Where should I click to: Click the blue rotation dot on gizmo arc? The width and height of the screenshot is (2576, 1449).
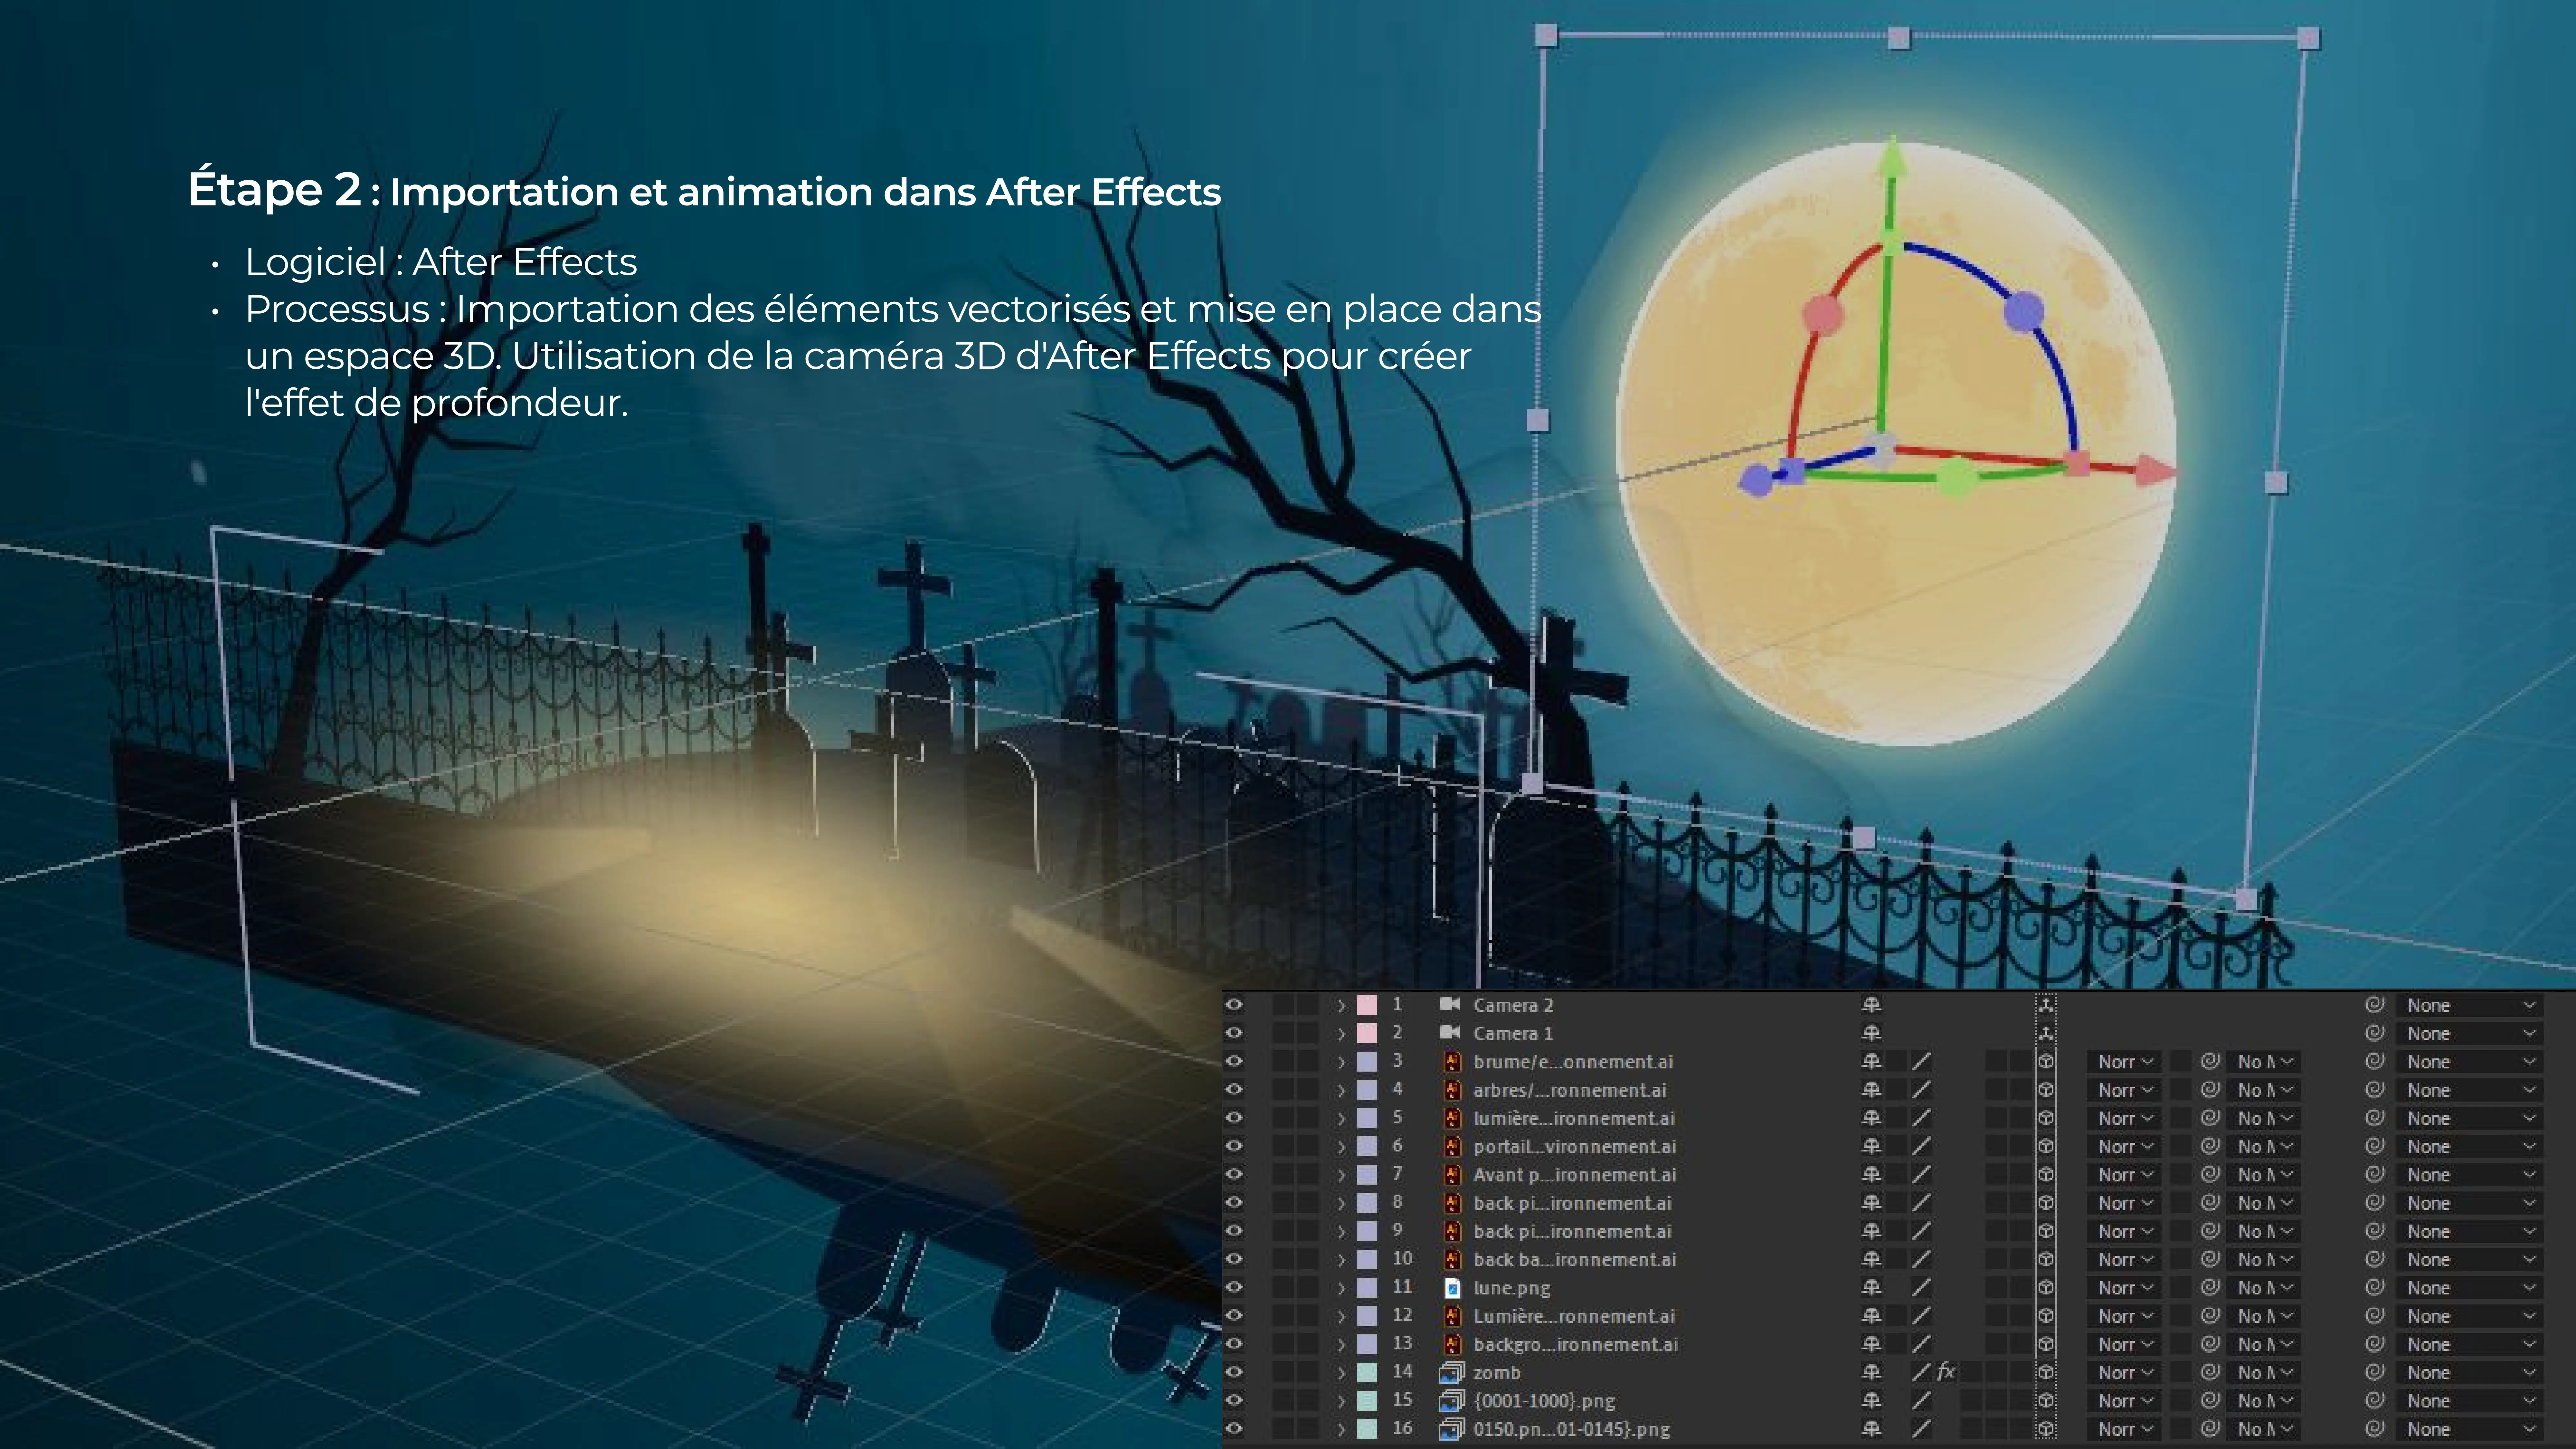click(x=2024, y=312)
